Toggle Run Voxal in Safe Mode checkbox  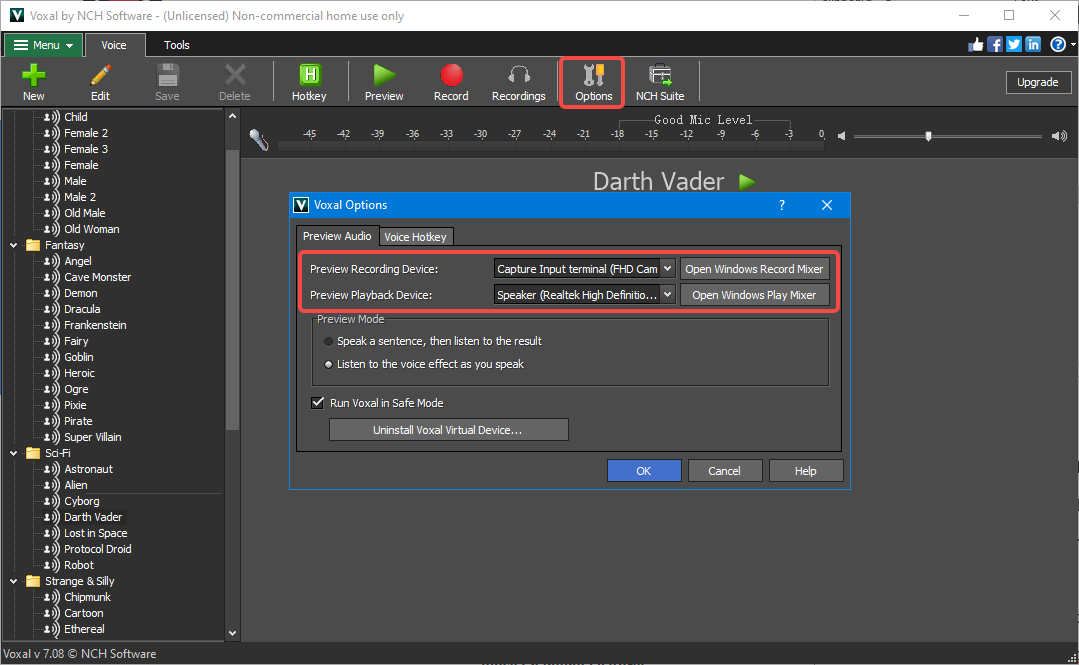[317, 403]
